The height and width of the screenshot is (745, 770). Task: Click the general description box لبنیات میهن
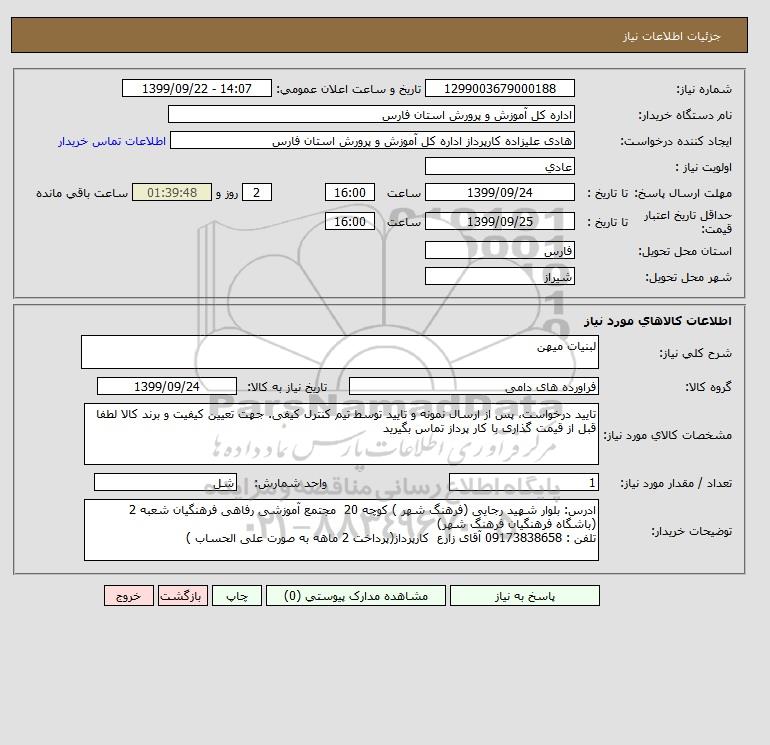coord(340,352)
